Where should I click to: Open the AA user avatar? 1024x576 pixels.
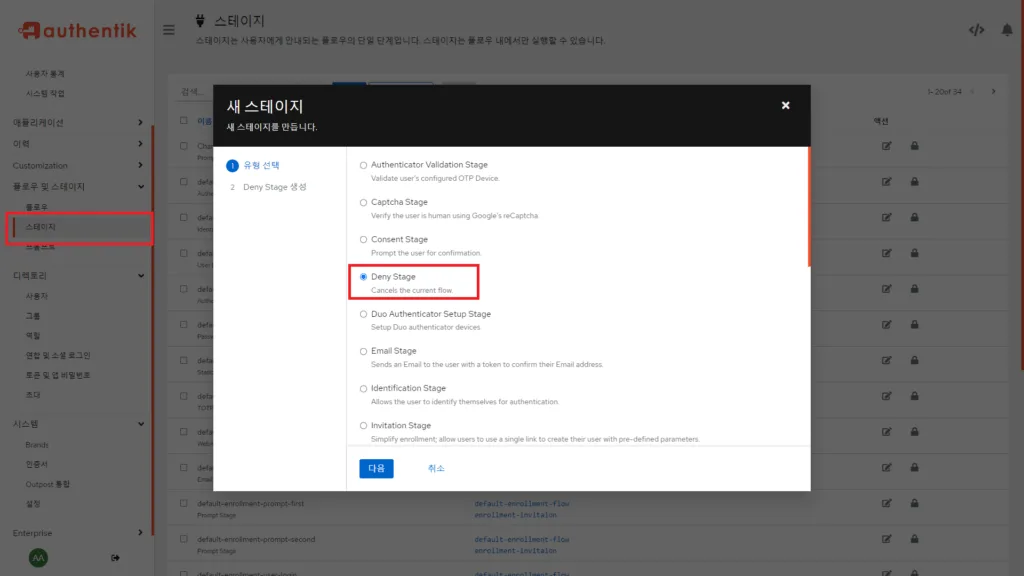point(39,557)
